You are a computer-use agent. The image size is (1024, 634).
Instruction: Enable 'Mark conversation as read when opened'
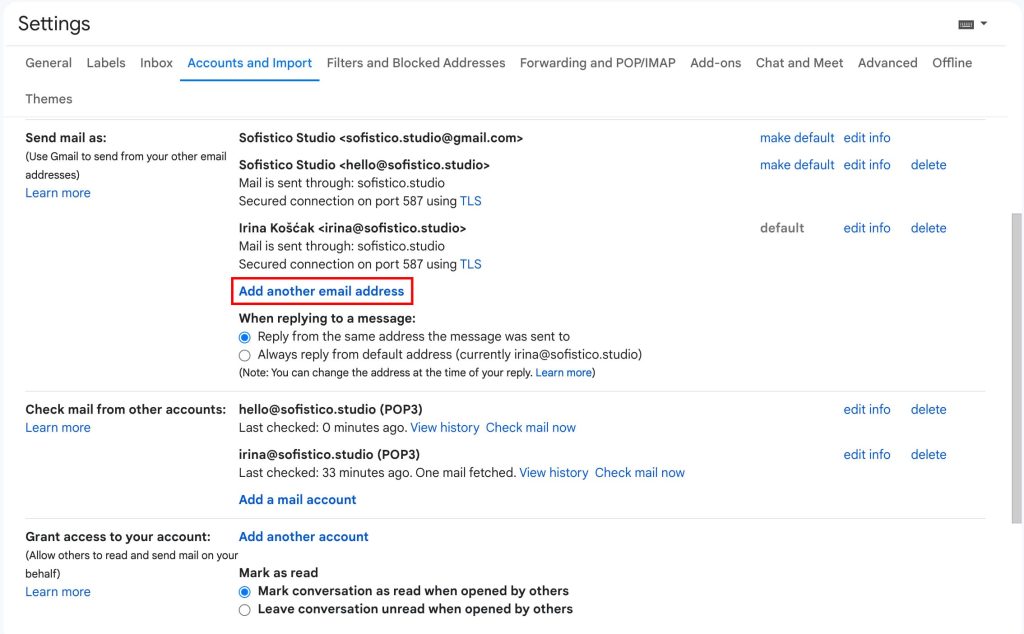pyautogui.click(x=245, y=592)
